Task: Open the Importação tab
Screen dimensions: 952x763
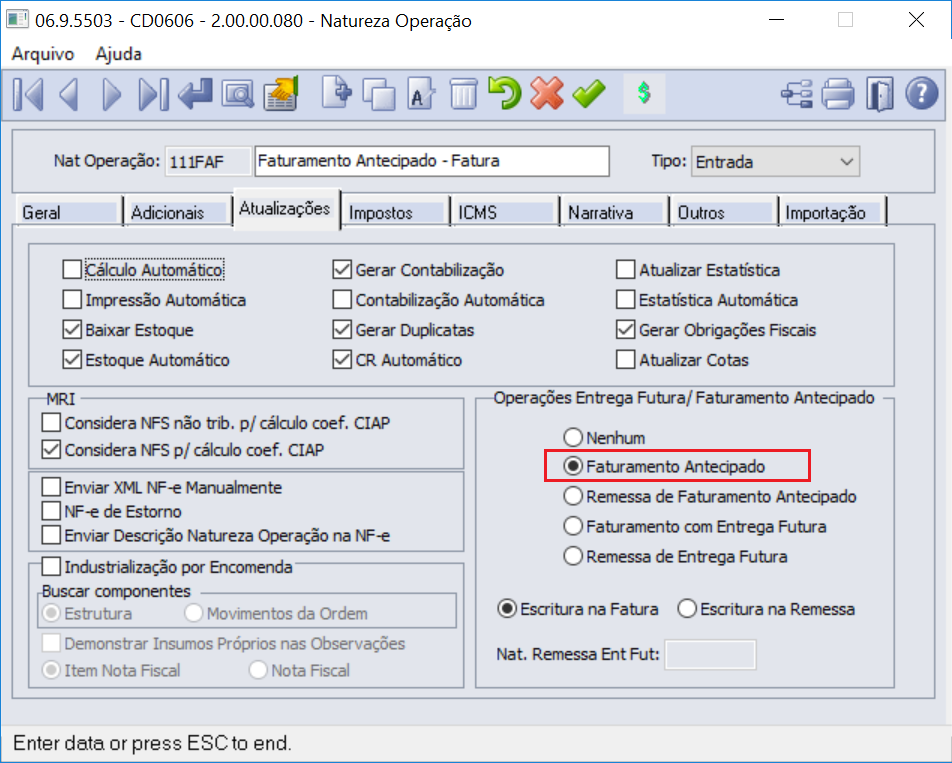Action: click(x=833, y=212)
